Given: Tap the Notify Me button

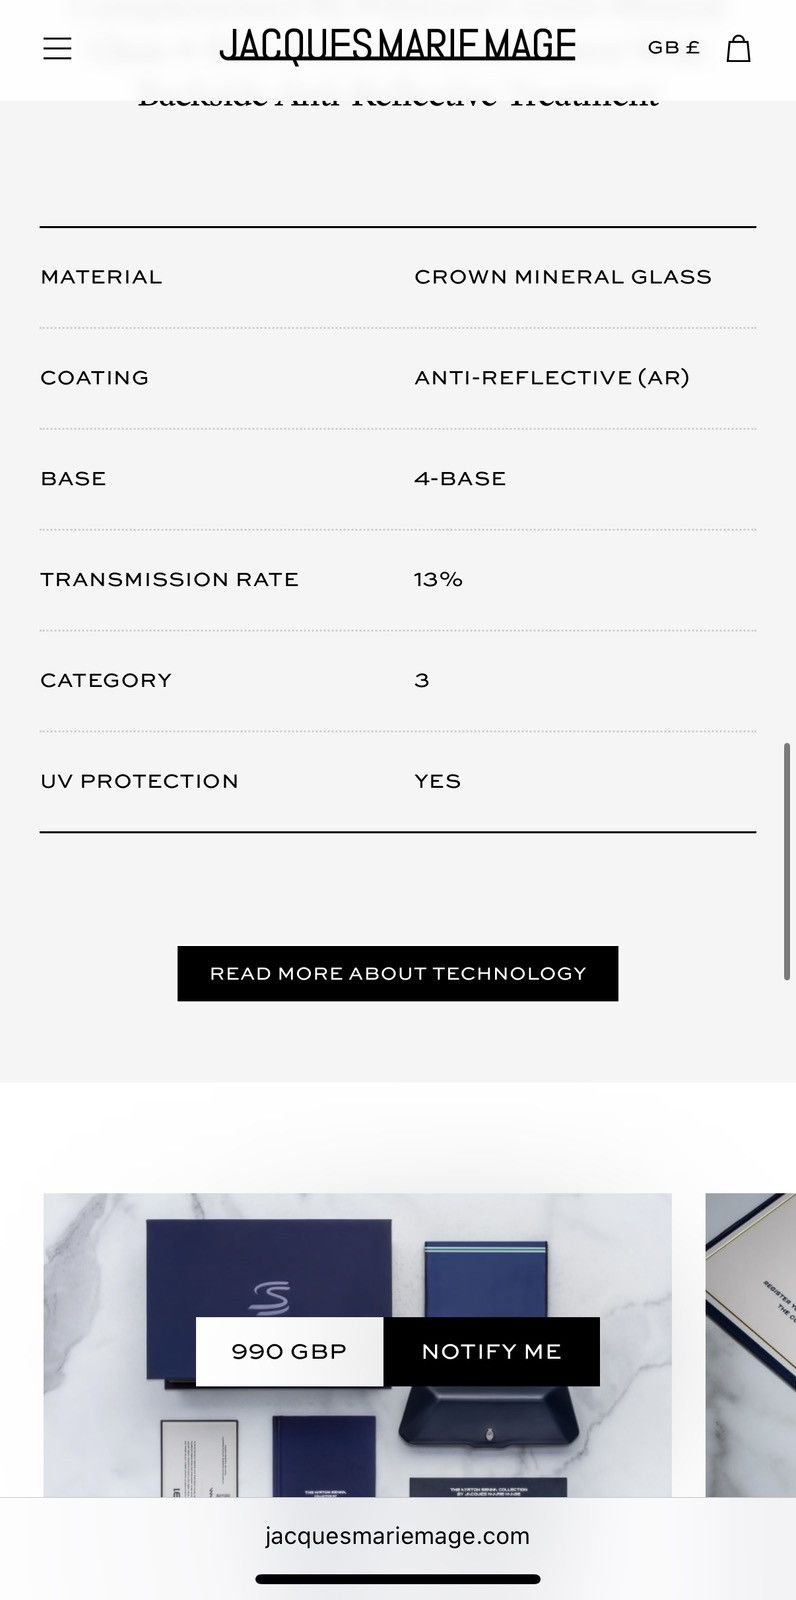Looking at the screenshot, I should pos(491,1351).
